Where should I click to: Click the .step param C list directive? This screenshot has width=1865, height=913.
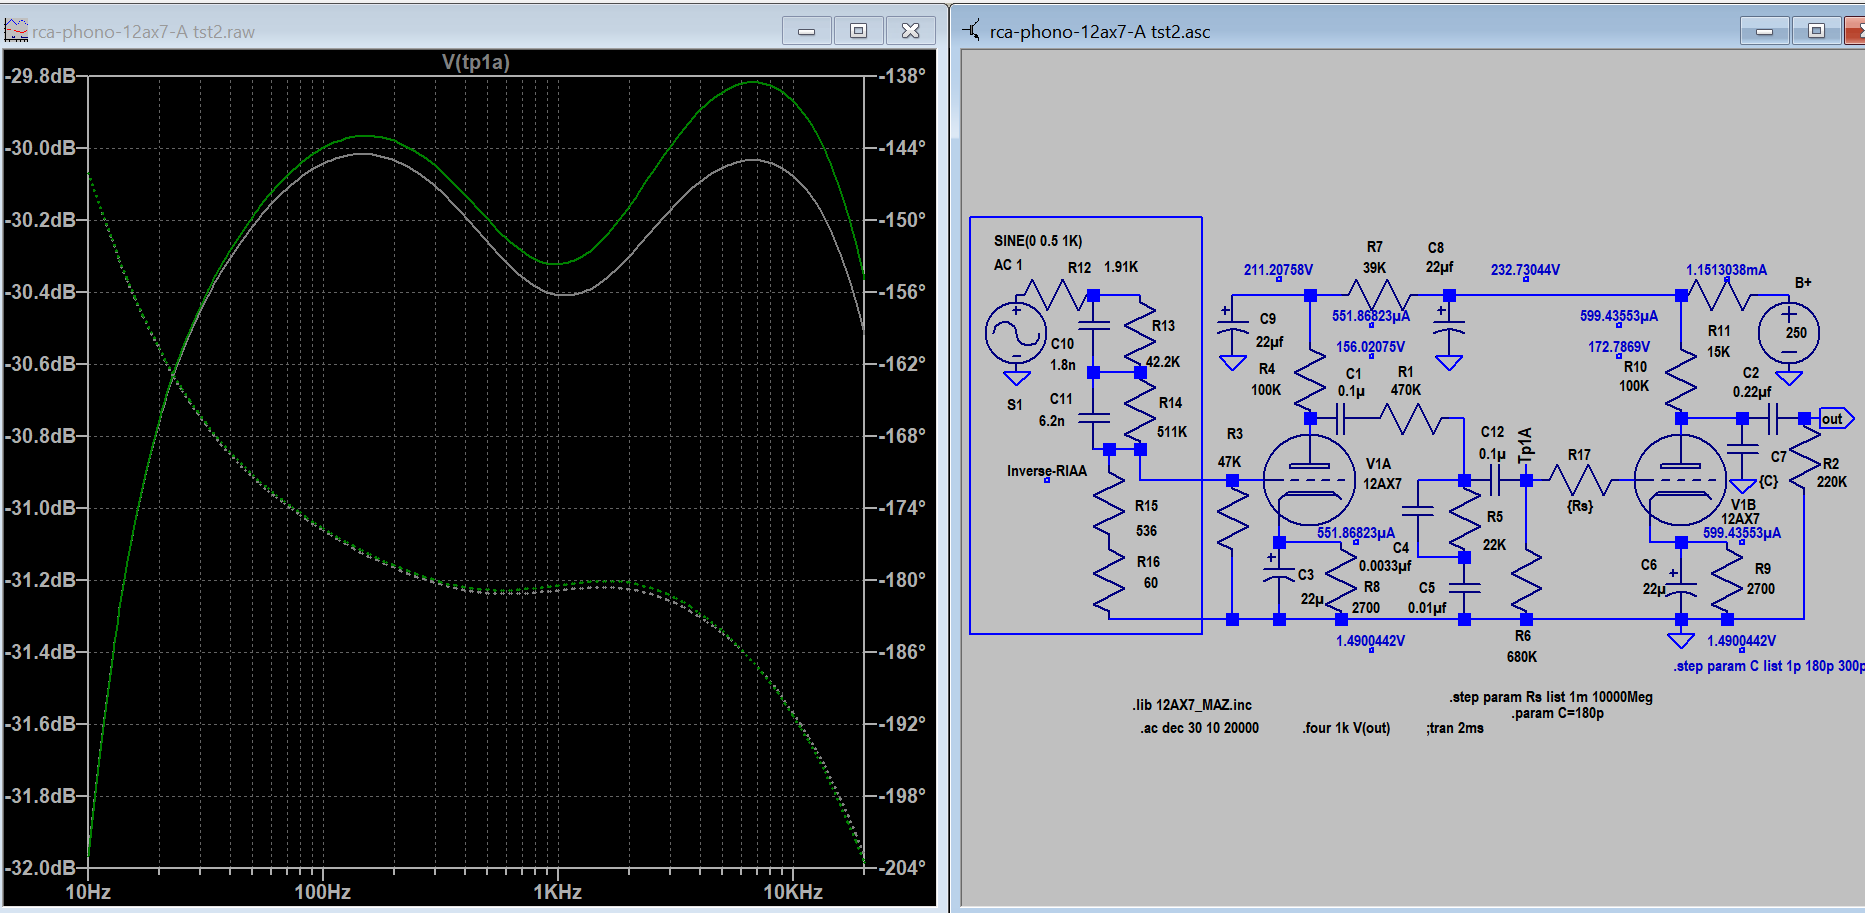[x=1769, y=666]
